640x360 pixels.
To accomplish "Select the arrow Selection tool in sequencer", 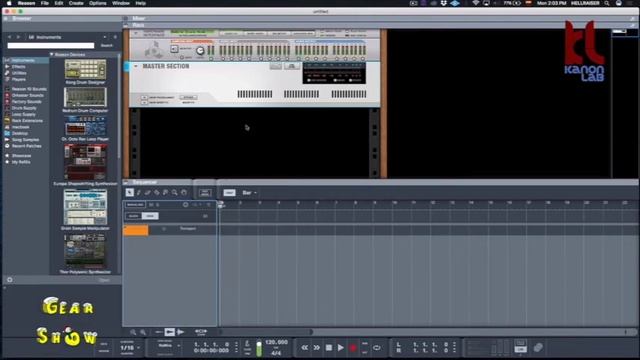I will click(x=129, y=193).
